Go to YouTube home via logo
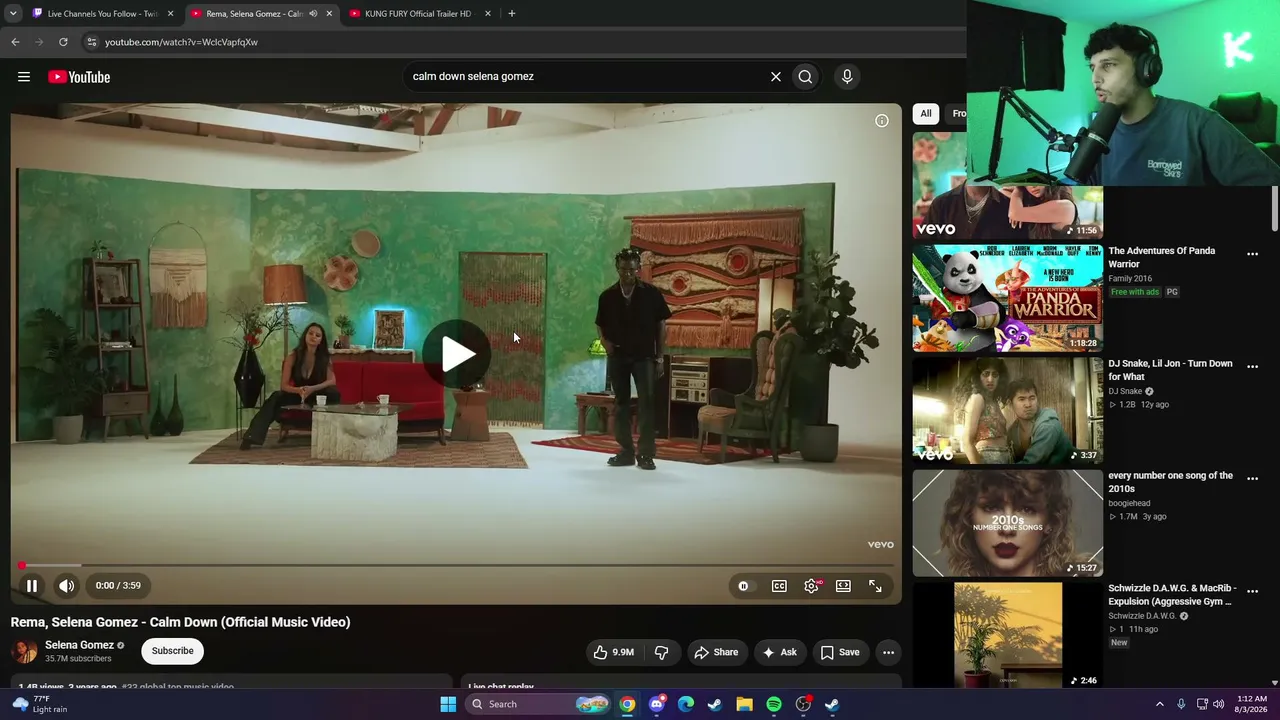Image resolution: width=1280 pixels, height=720 pixels. 79,77
